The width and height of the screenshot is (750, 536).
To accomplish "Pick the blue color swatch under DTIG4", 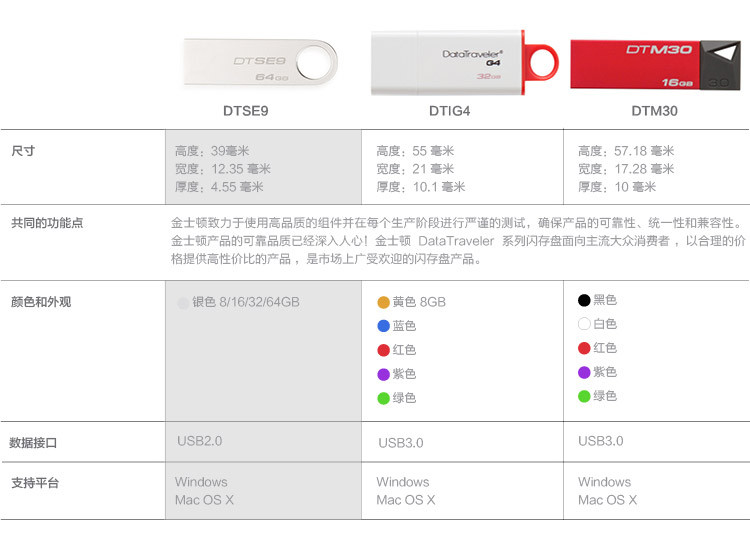I will pyautogui.click(x=383, y=326).
